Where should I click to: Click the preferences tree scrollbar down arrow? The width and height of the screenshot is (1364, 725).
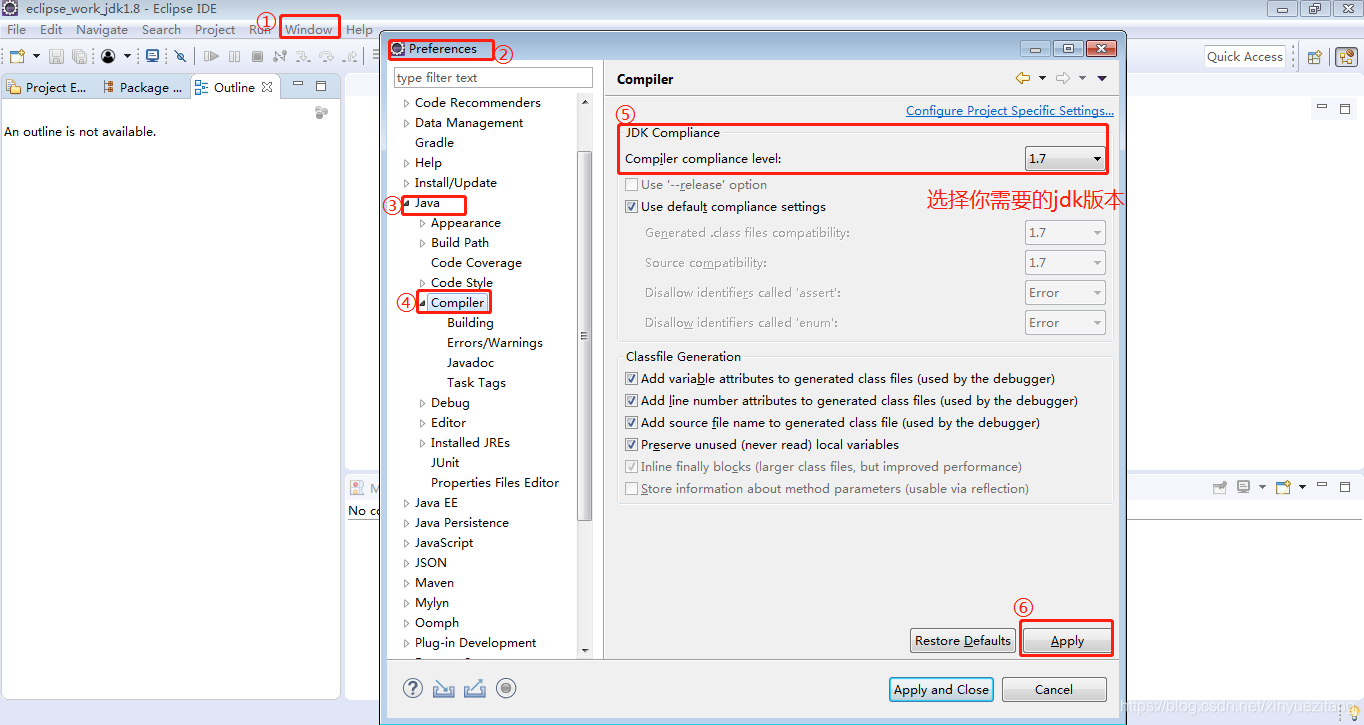pyautogui.click(x=585, y=650)
